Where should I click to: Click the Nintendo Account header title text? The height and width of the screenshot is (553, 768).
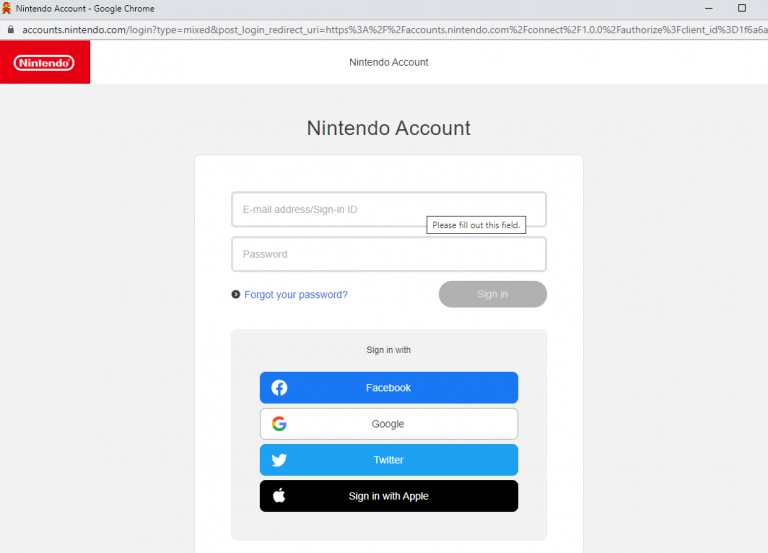389,62
